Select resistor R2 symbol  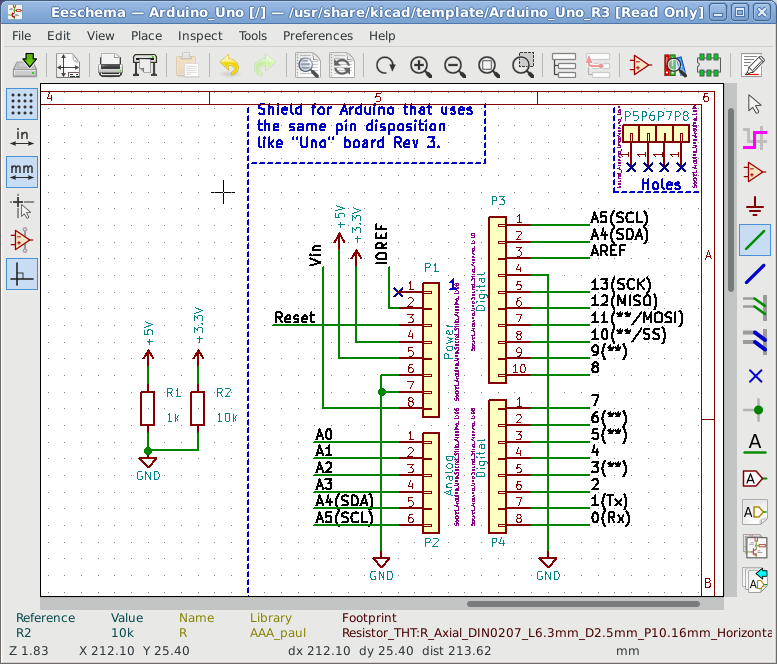pos(198,408)
